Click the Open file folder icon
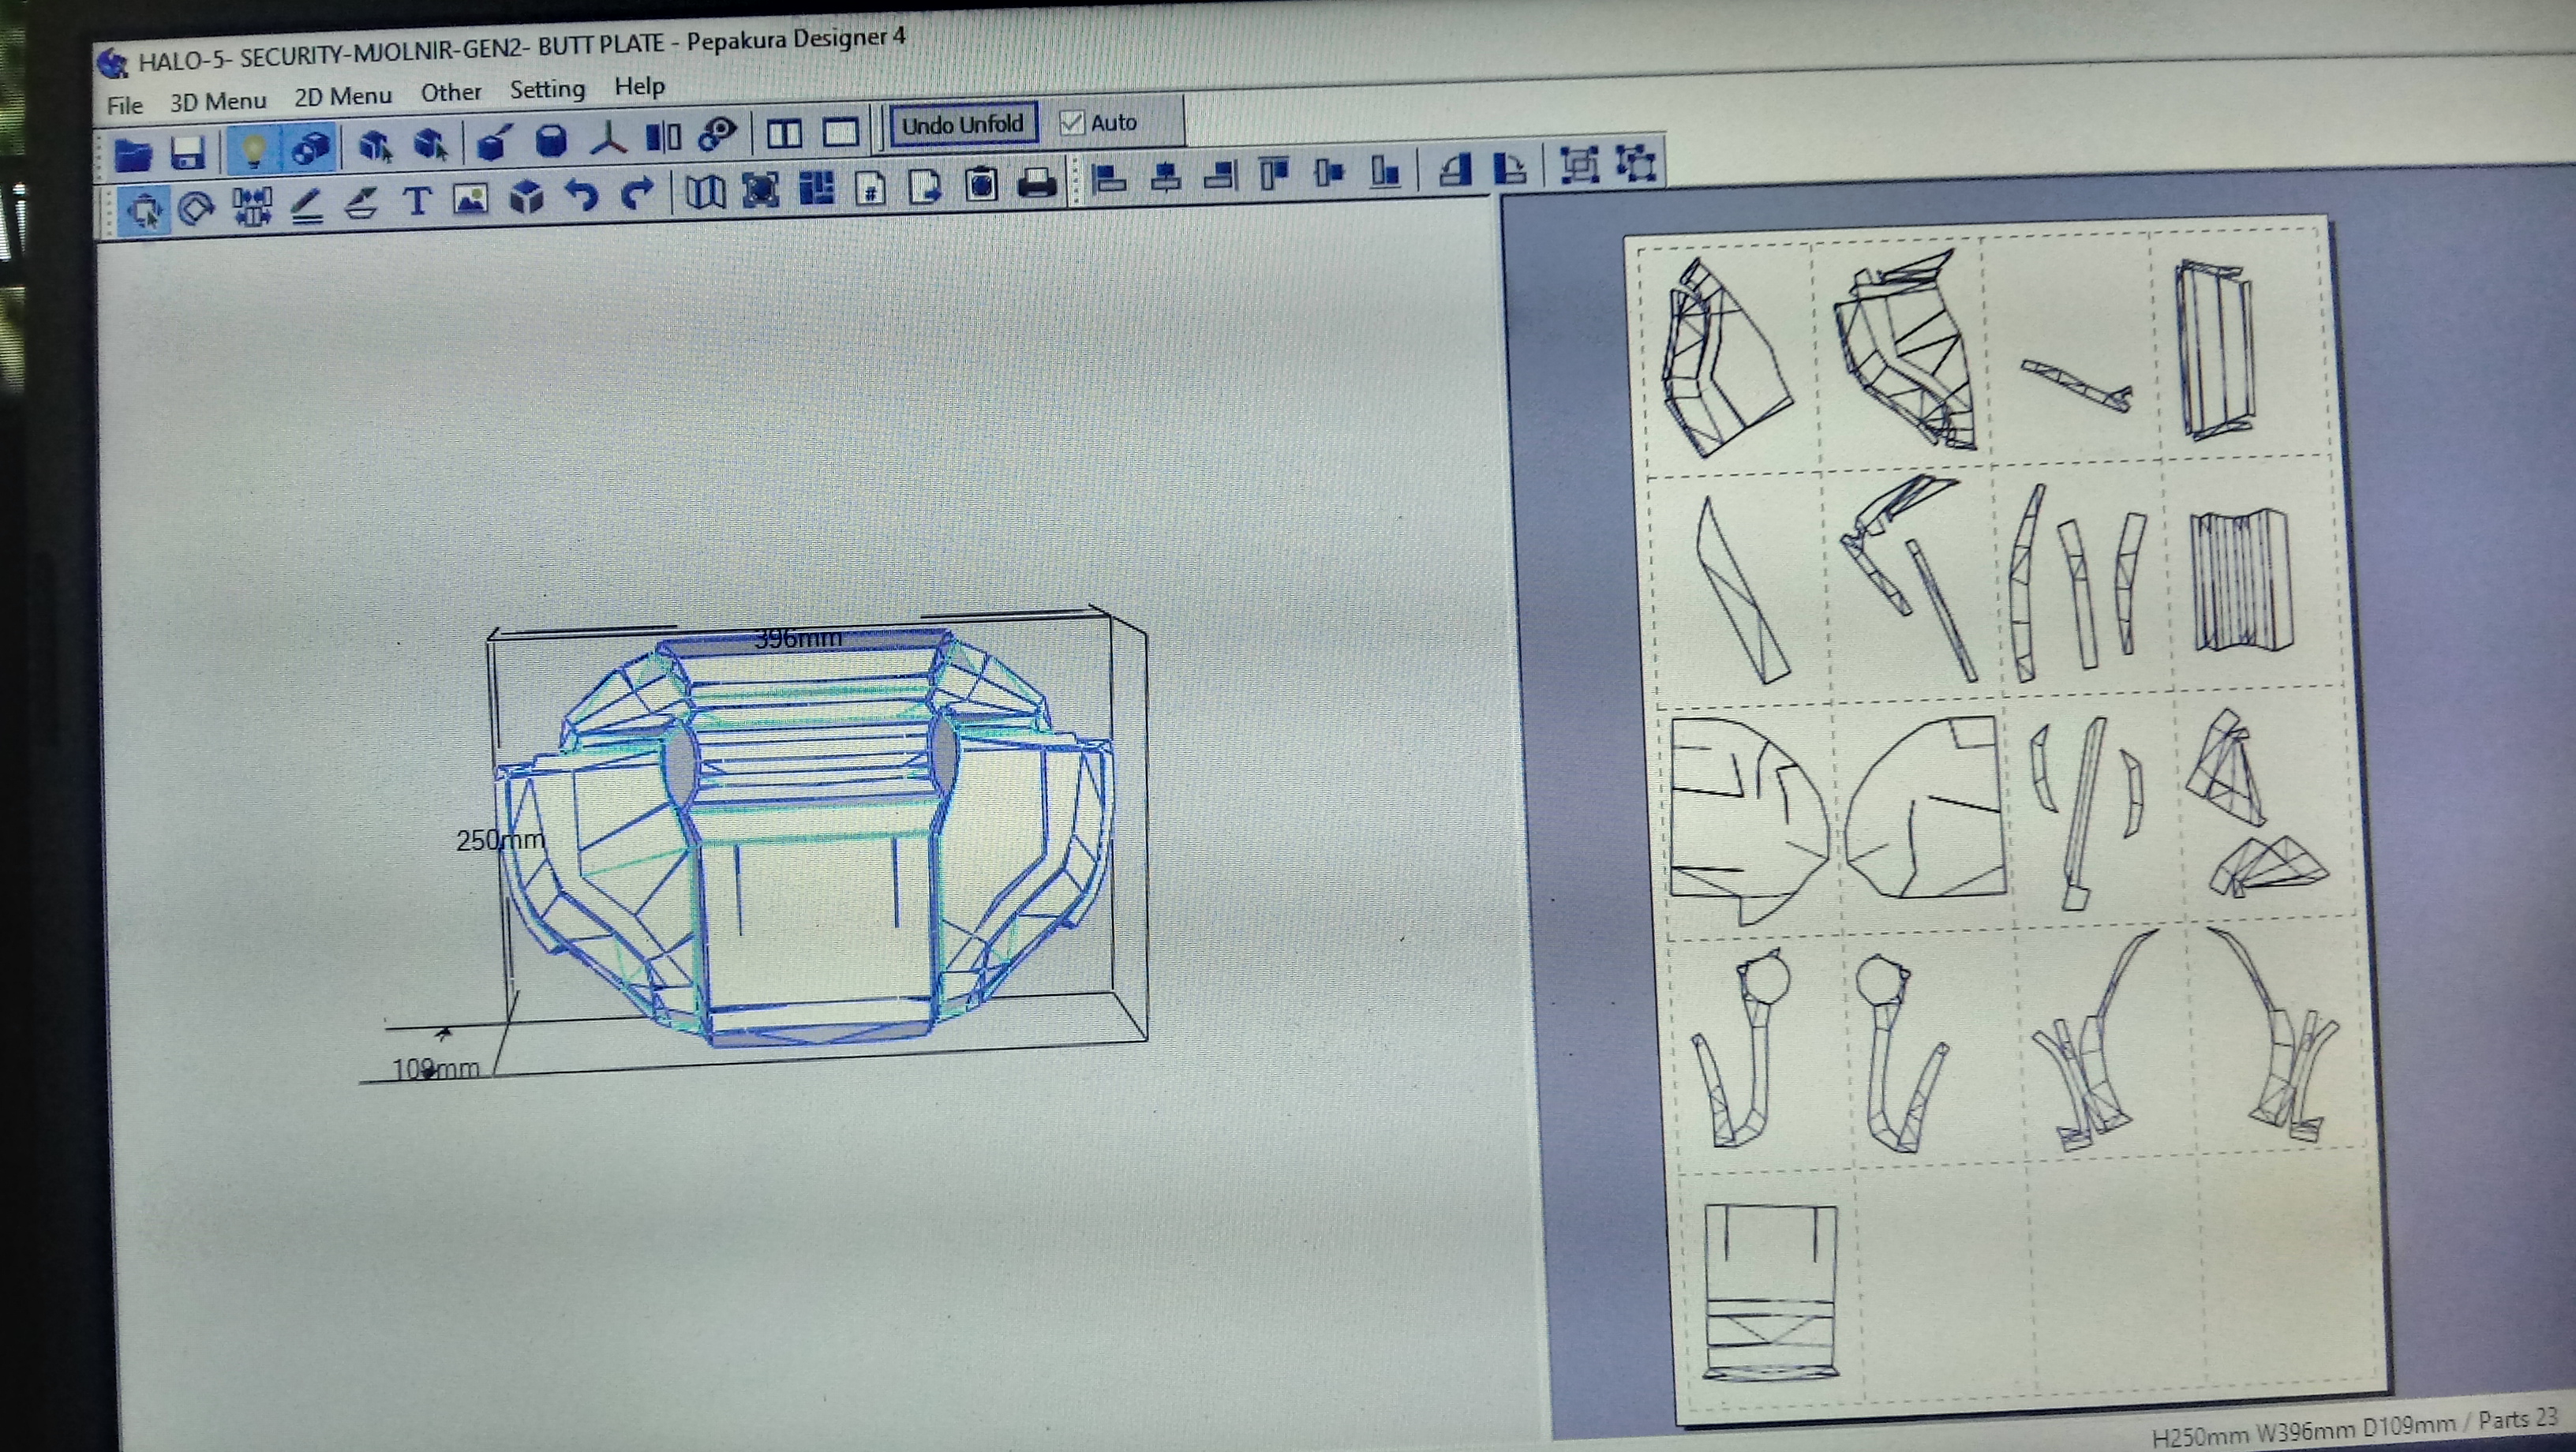 coord(132,154)
